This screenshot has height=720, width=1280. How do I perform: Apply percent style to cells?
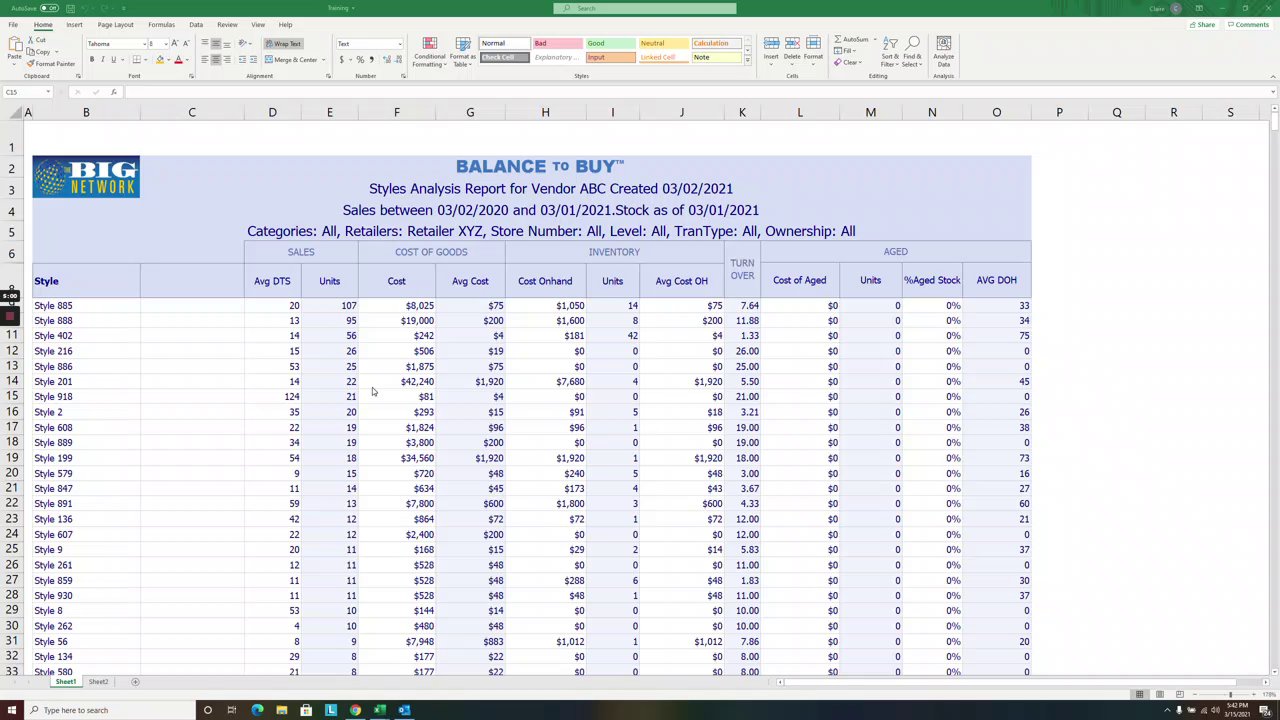click(360, 60)
